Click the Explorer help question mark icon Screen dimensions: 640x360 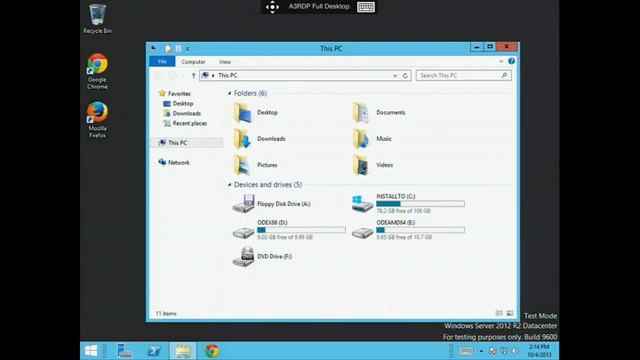(x=511, y=61)
